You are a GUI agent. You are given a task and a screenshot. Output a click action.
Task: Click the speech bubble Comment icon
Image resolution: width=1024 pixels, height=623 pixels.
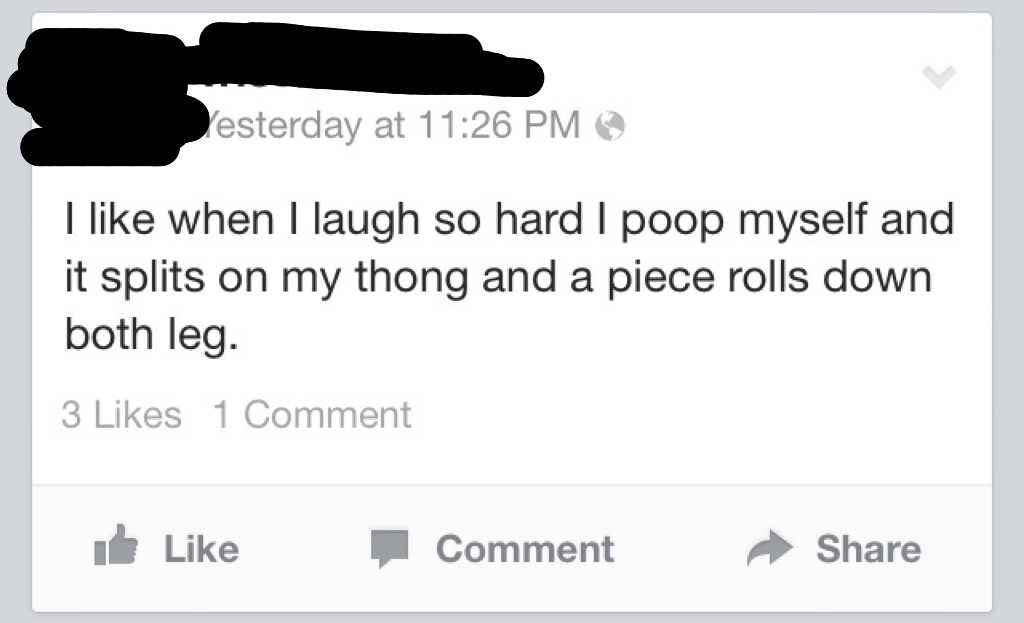click(x=389, y=548)
